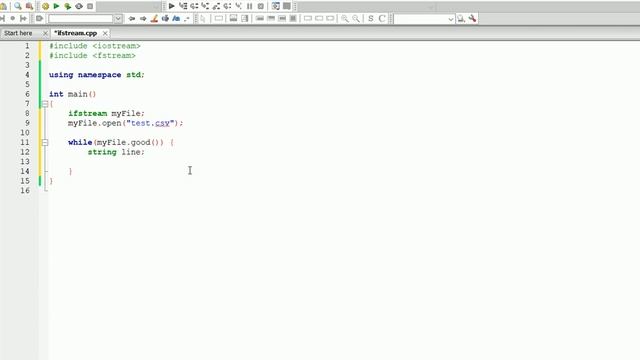The height and width of the screenshot is (360, 640).
Task: Click the jump forward arrow icon
Action: point(143,18)
